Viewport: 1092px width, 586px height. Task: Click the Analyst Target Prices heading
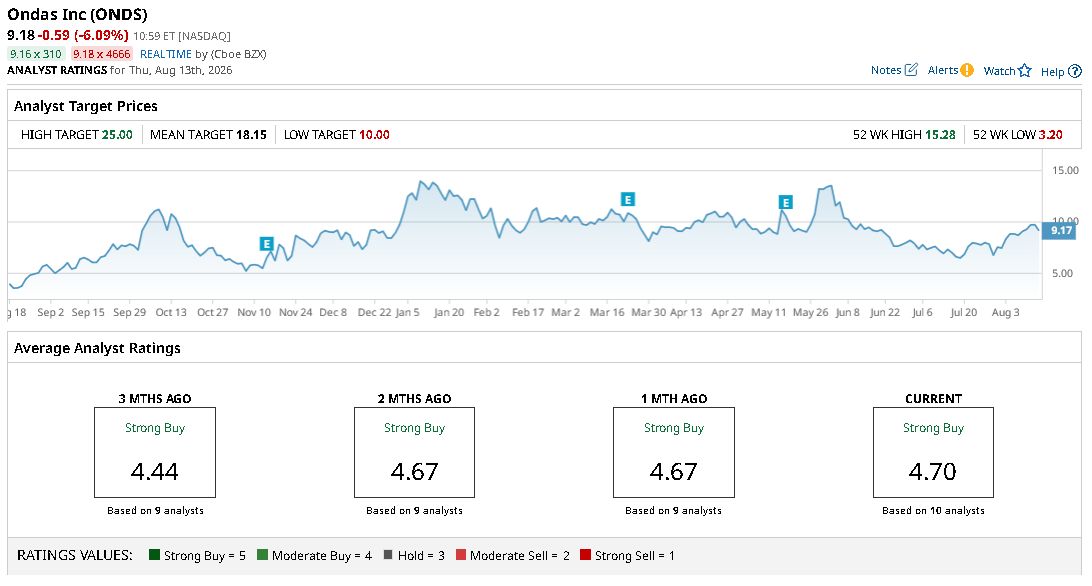coord(86,106)
